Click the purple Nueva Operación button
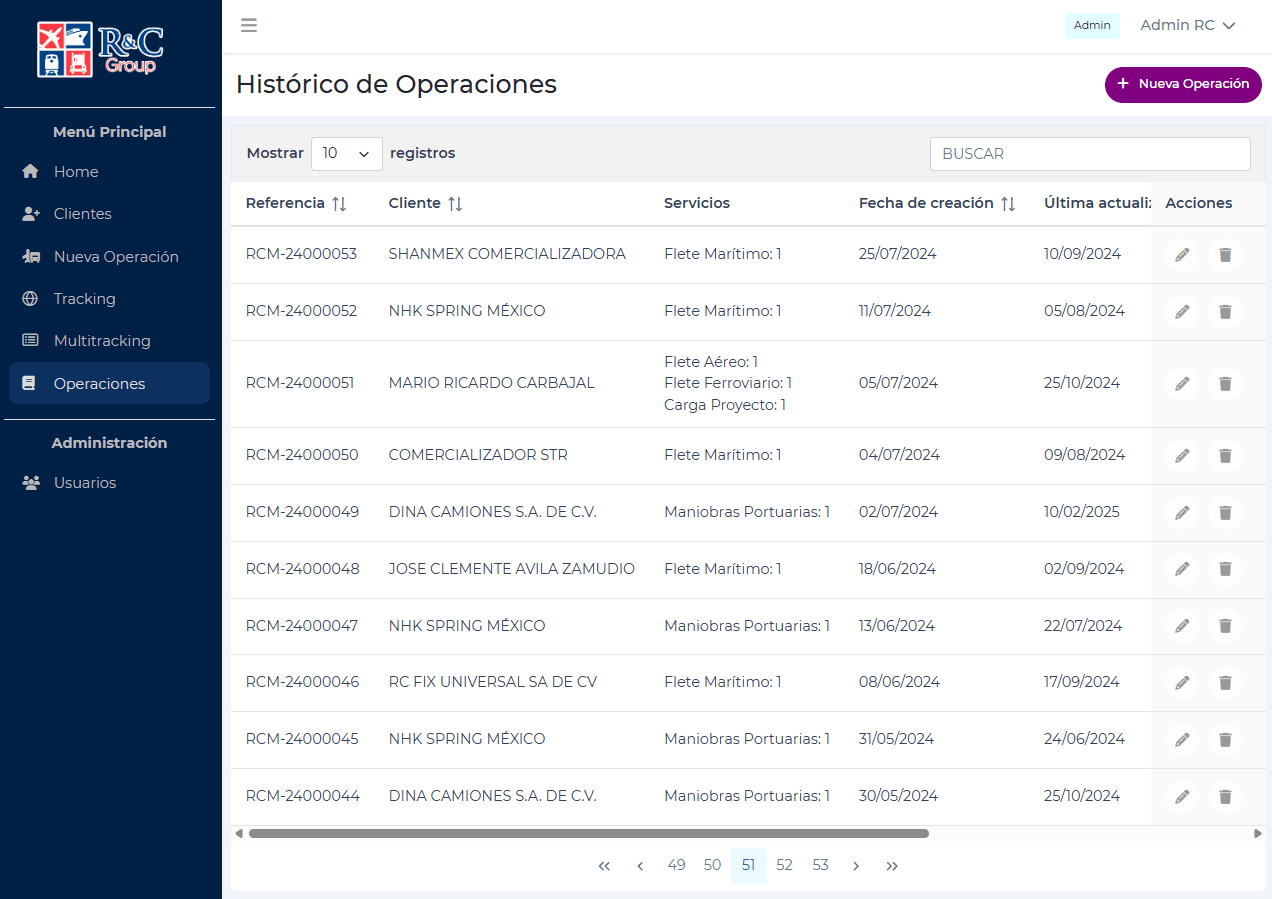The height and width of the screenshot is (899, 1272). 1183,84
